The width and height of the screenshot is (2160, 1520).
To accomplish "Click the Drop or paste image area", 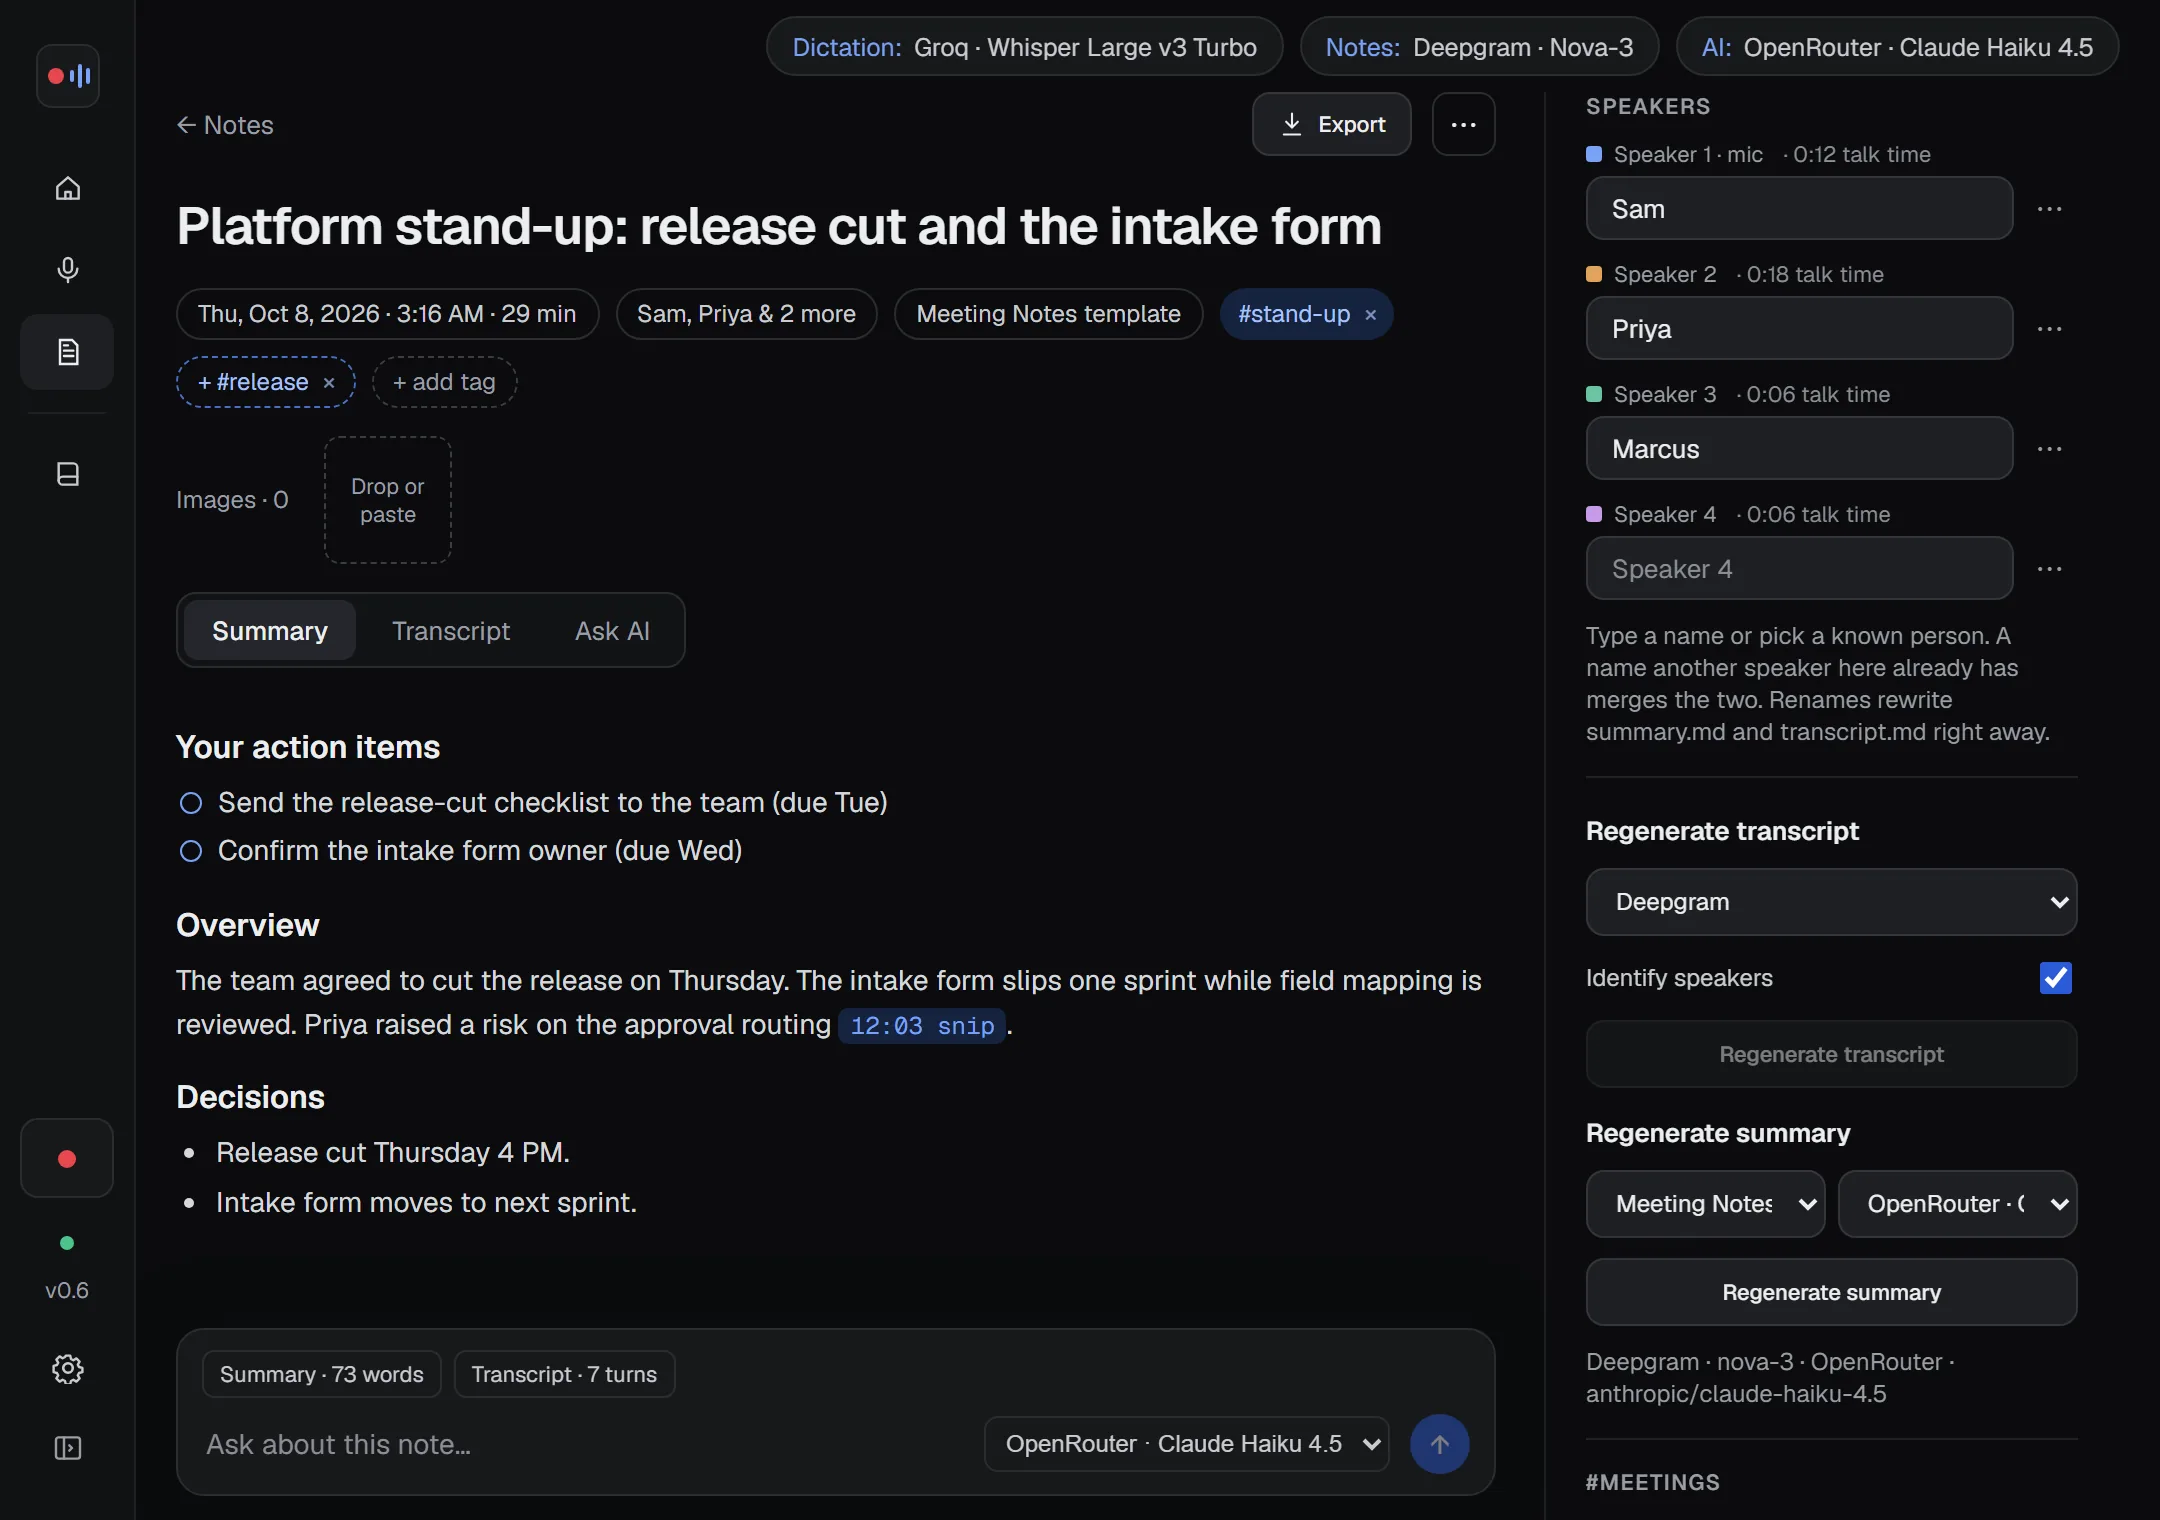I will 388,500.
